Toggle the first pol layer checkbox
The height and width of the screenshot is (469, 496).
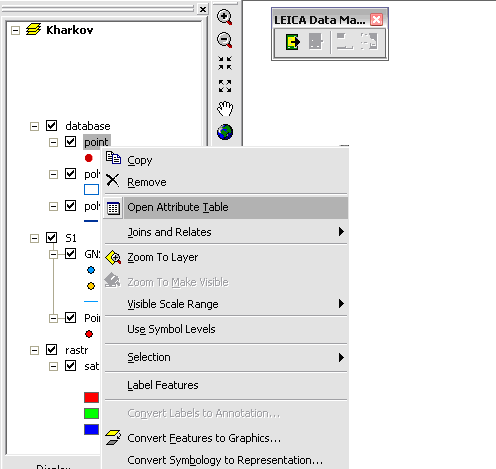(70, 174)
